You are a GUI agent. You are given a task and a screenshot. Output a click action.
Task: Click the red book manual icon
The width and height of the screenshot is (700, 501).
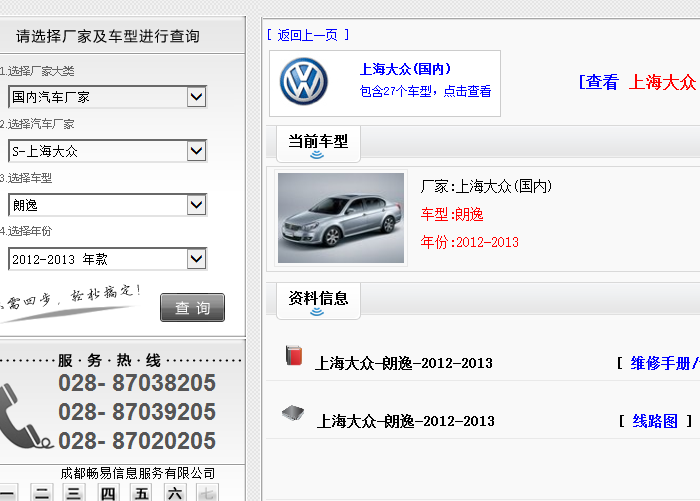pos(294,355)
